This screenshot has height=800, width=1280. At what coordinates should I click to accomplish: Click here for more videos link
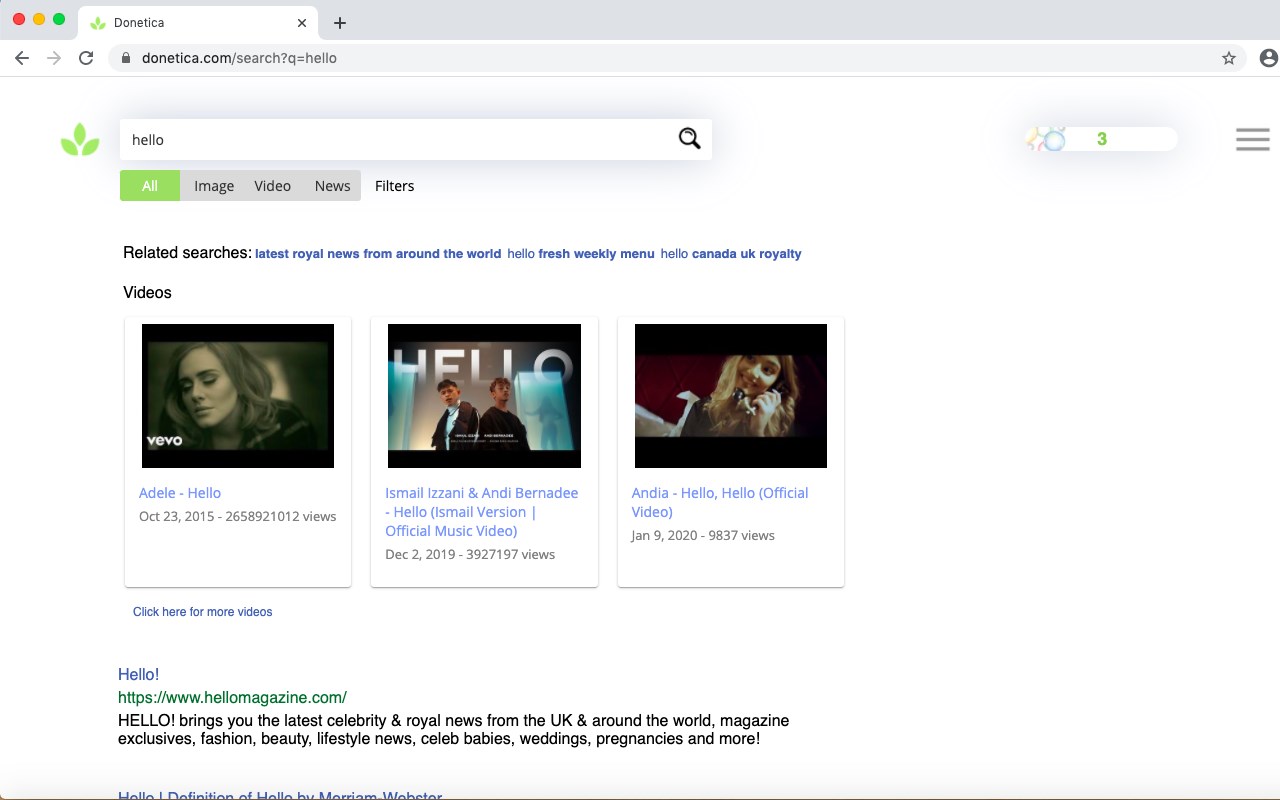[202, 612]
